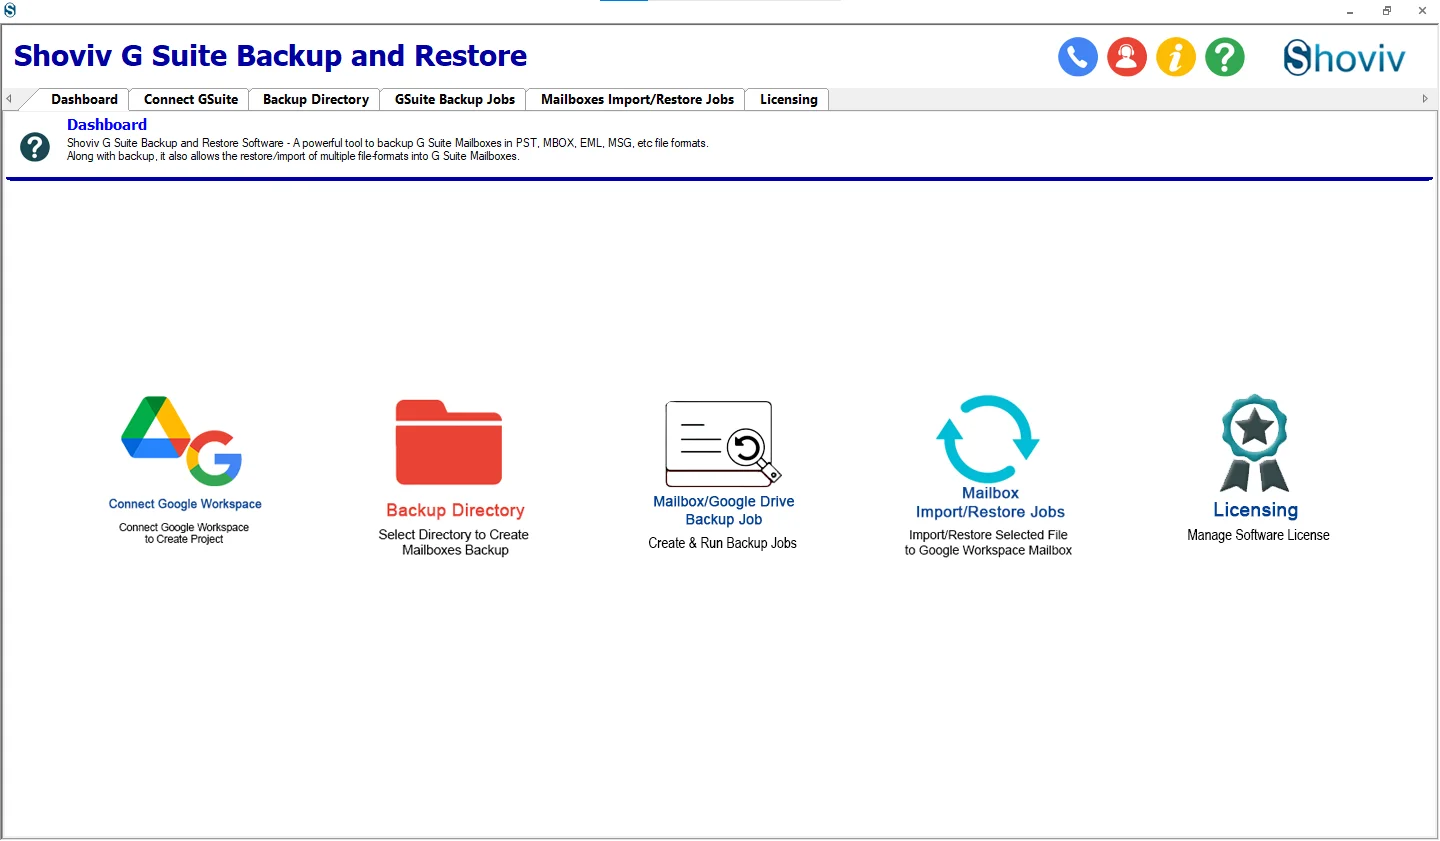Go to Mailboxes Import/Restore Jobs tab
The image size is (1440, 841).
(637, 99)
